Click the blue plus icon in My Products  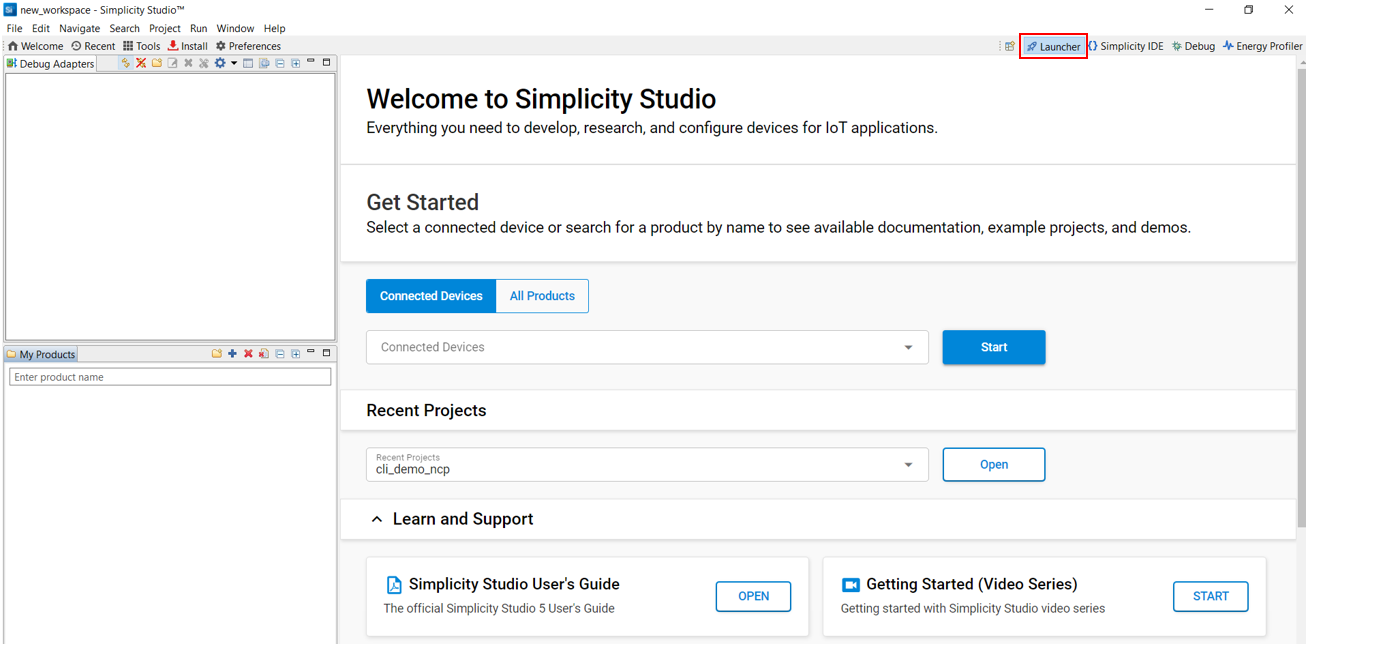pos(232,354)
